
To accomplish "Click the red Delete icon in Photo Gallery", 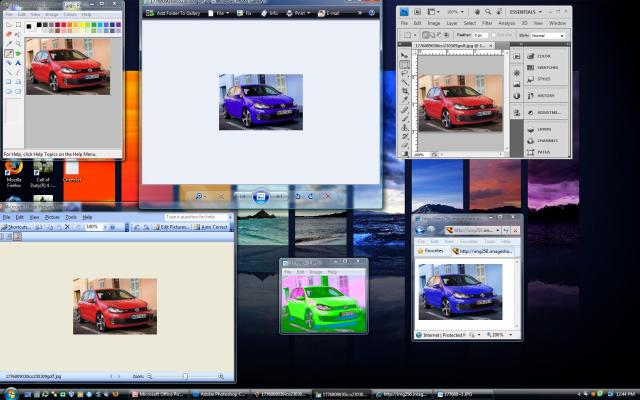I will point(327,196).
